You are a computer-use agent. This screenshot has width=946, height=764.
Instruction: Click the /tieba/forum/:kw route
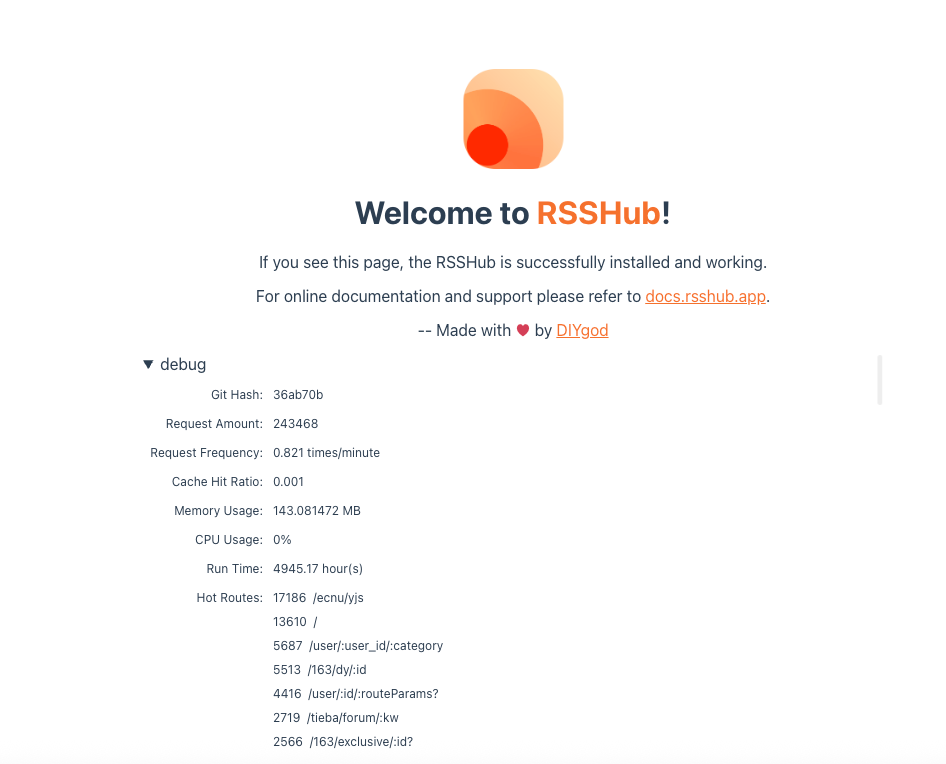[x=352, y=718]
